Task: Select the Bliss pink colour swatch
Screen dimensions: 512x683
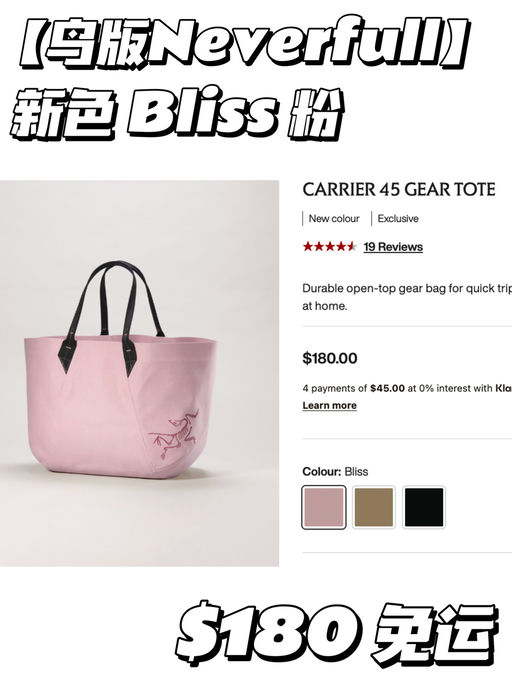Action: [324, 507]
